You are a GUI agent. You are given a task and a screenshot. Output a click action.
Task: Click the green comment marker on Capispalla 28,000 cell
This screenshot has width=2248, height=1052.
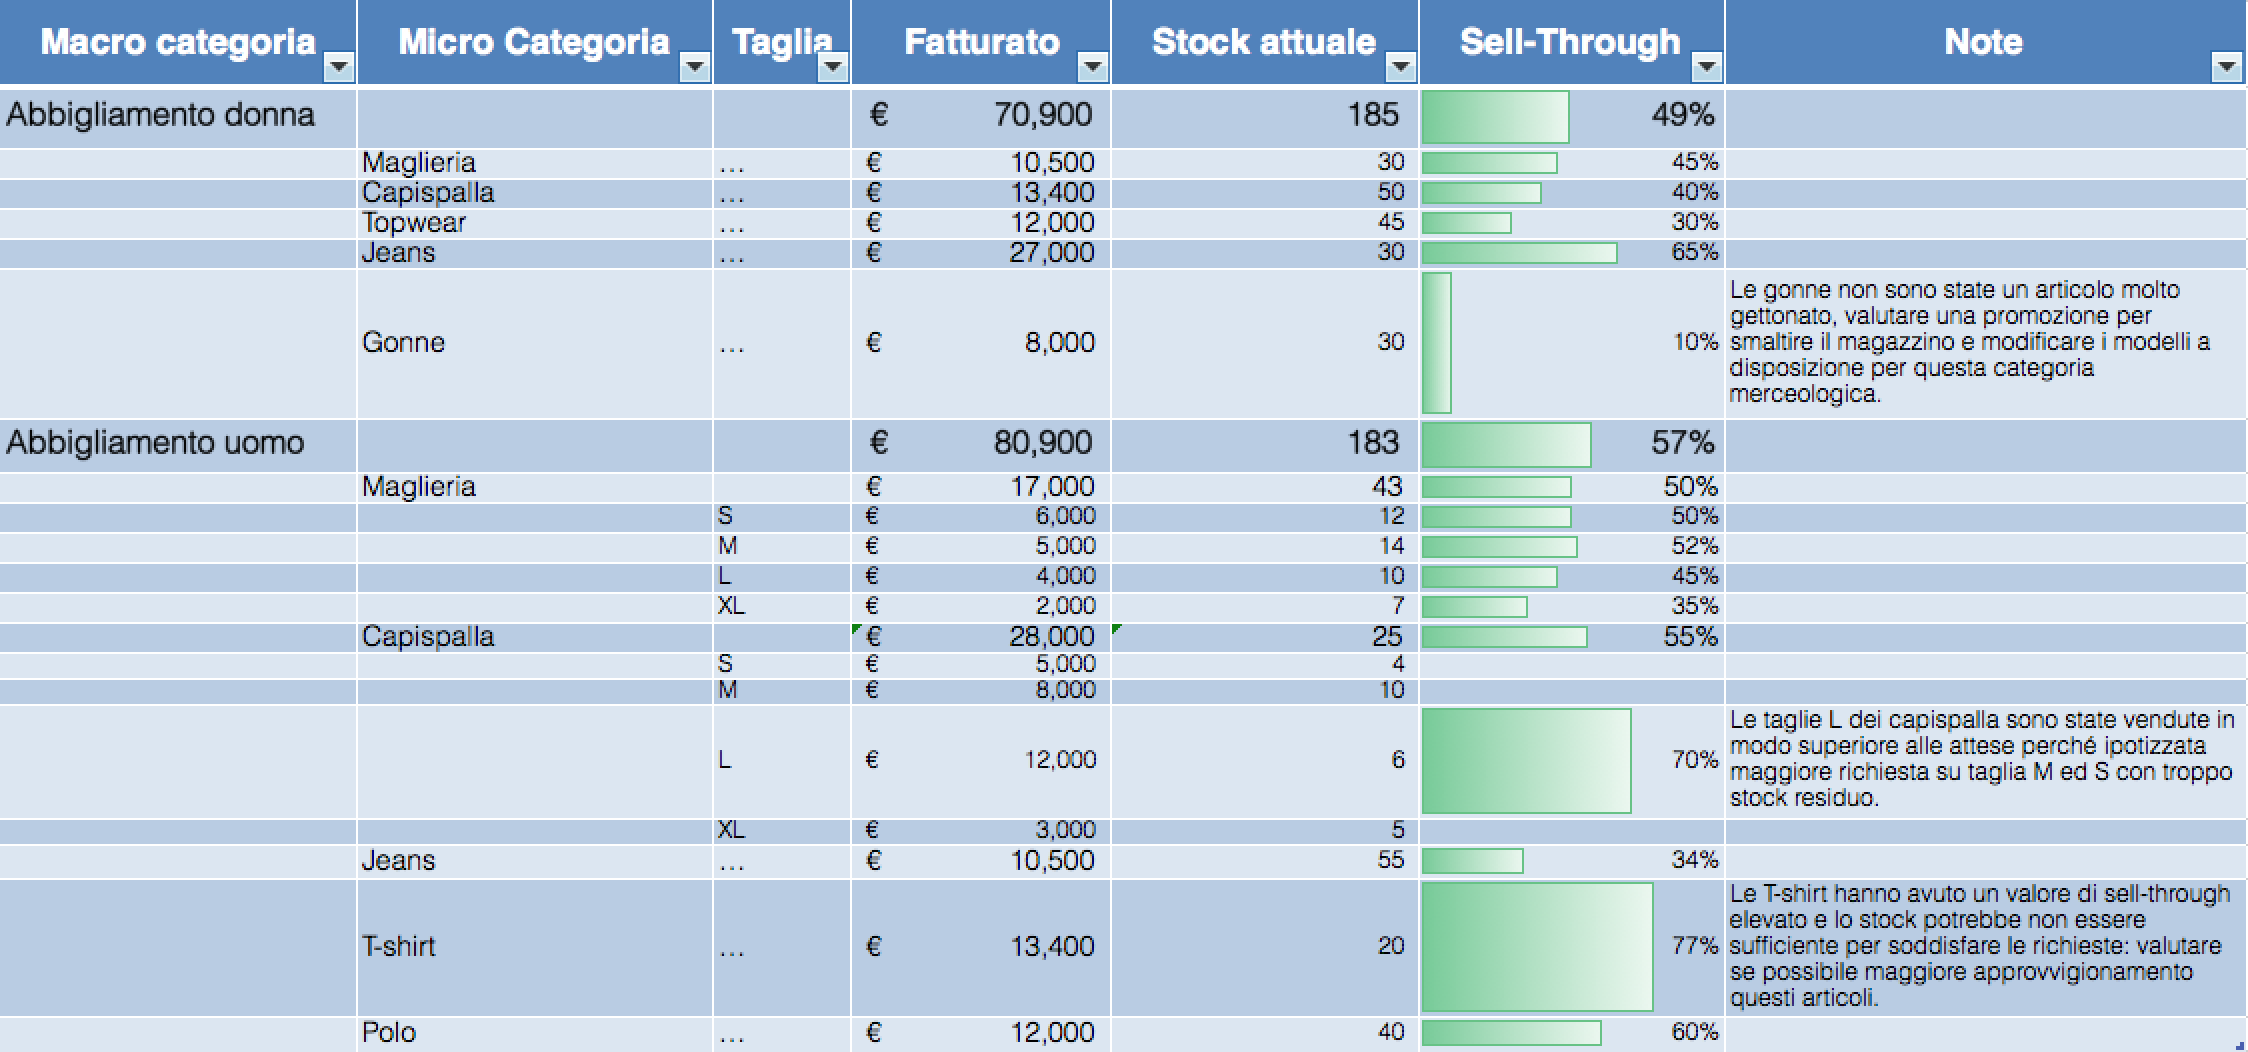point(858,627)
